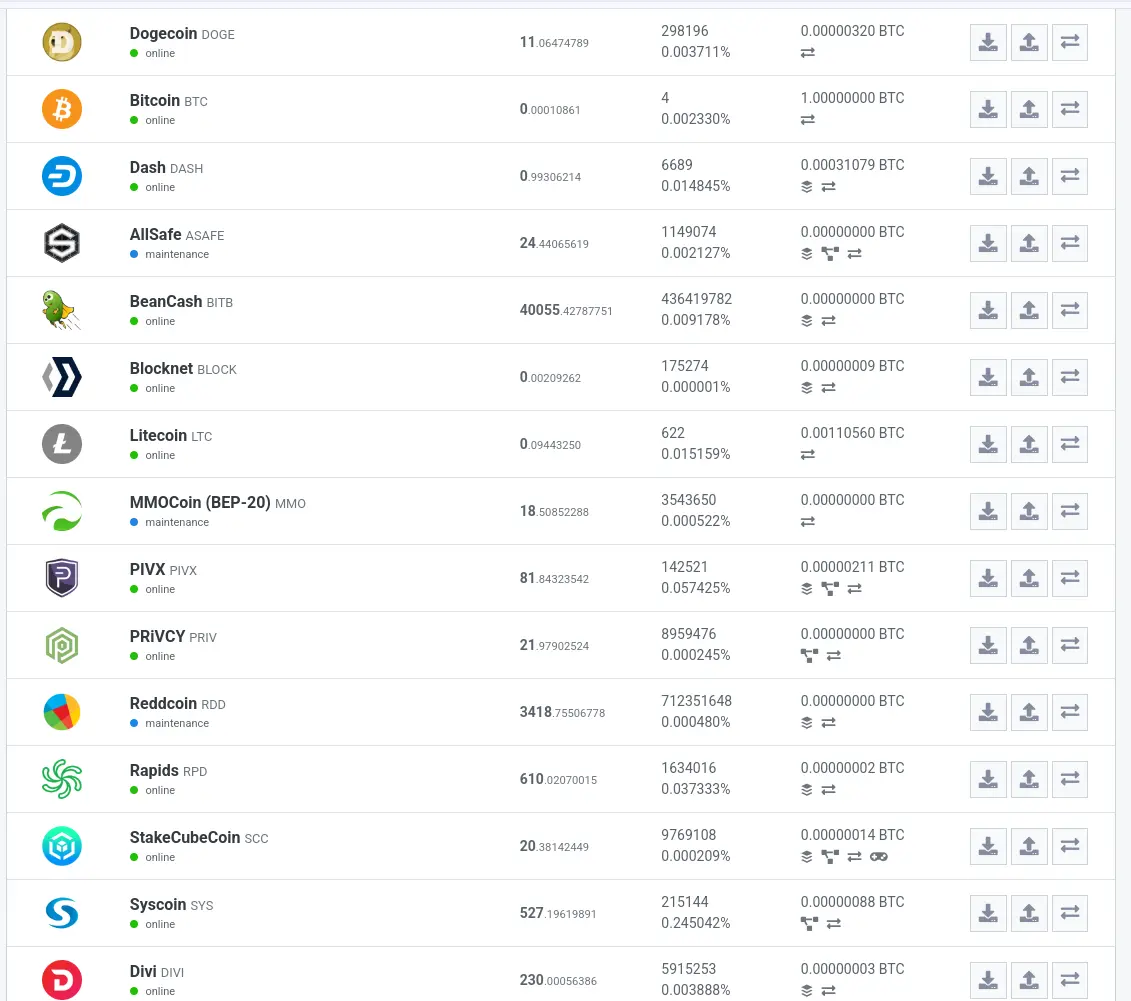Open withdraw for Bitcoin
The image size is (1131, 1001).
[x=1029, y=110]
